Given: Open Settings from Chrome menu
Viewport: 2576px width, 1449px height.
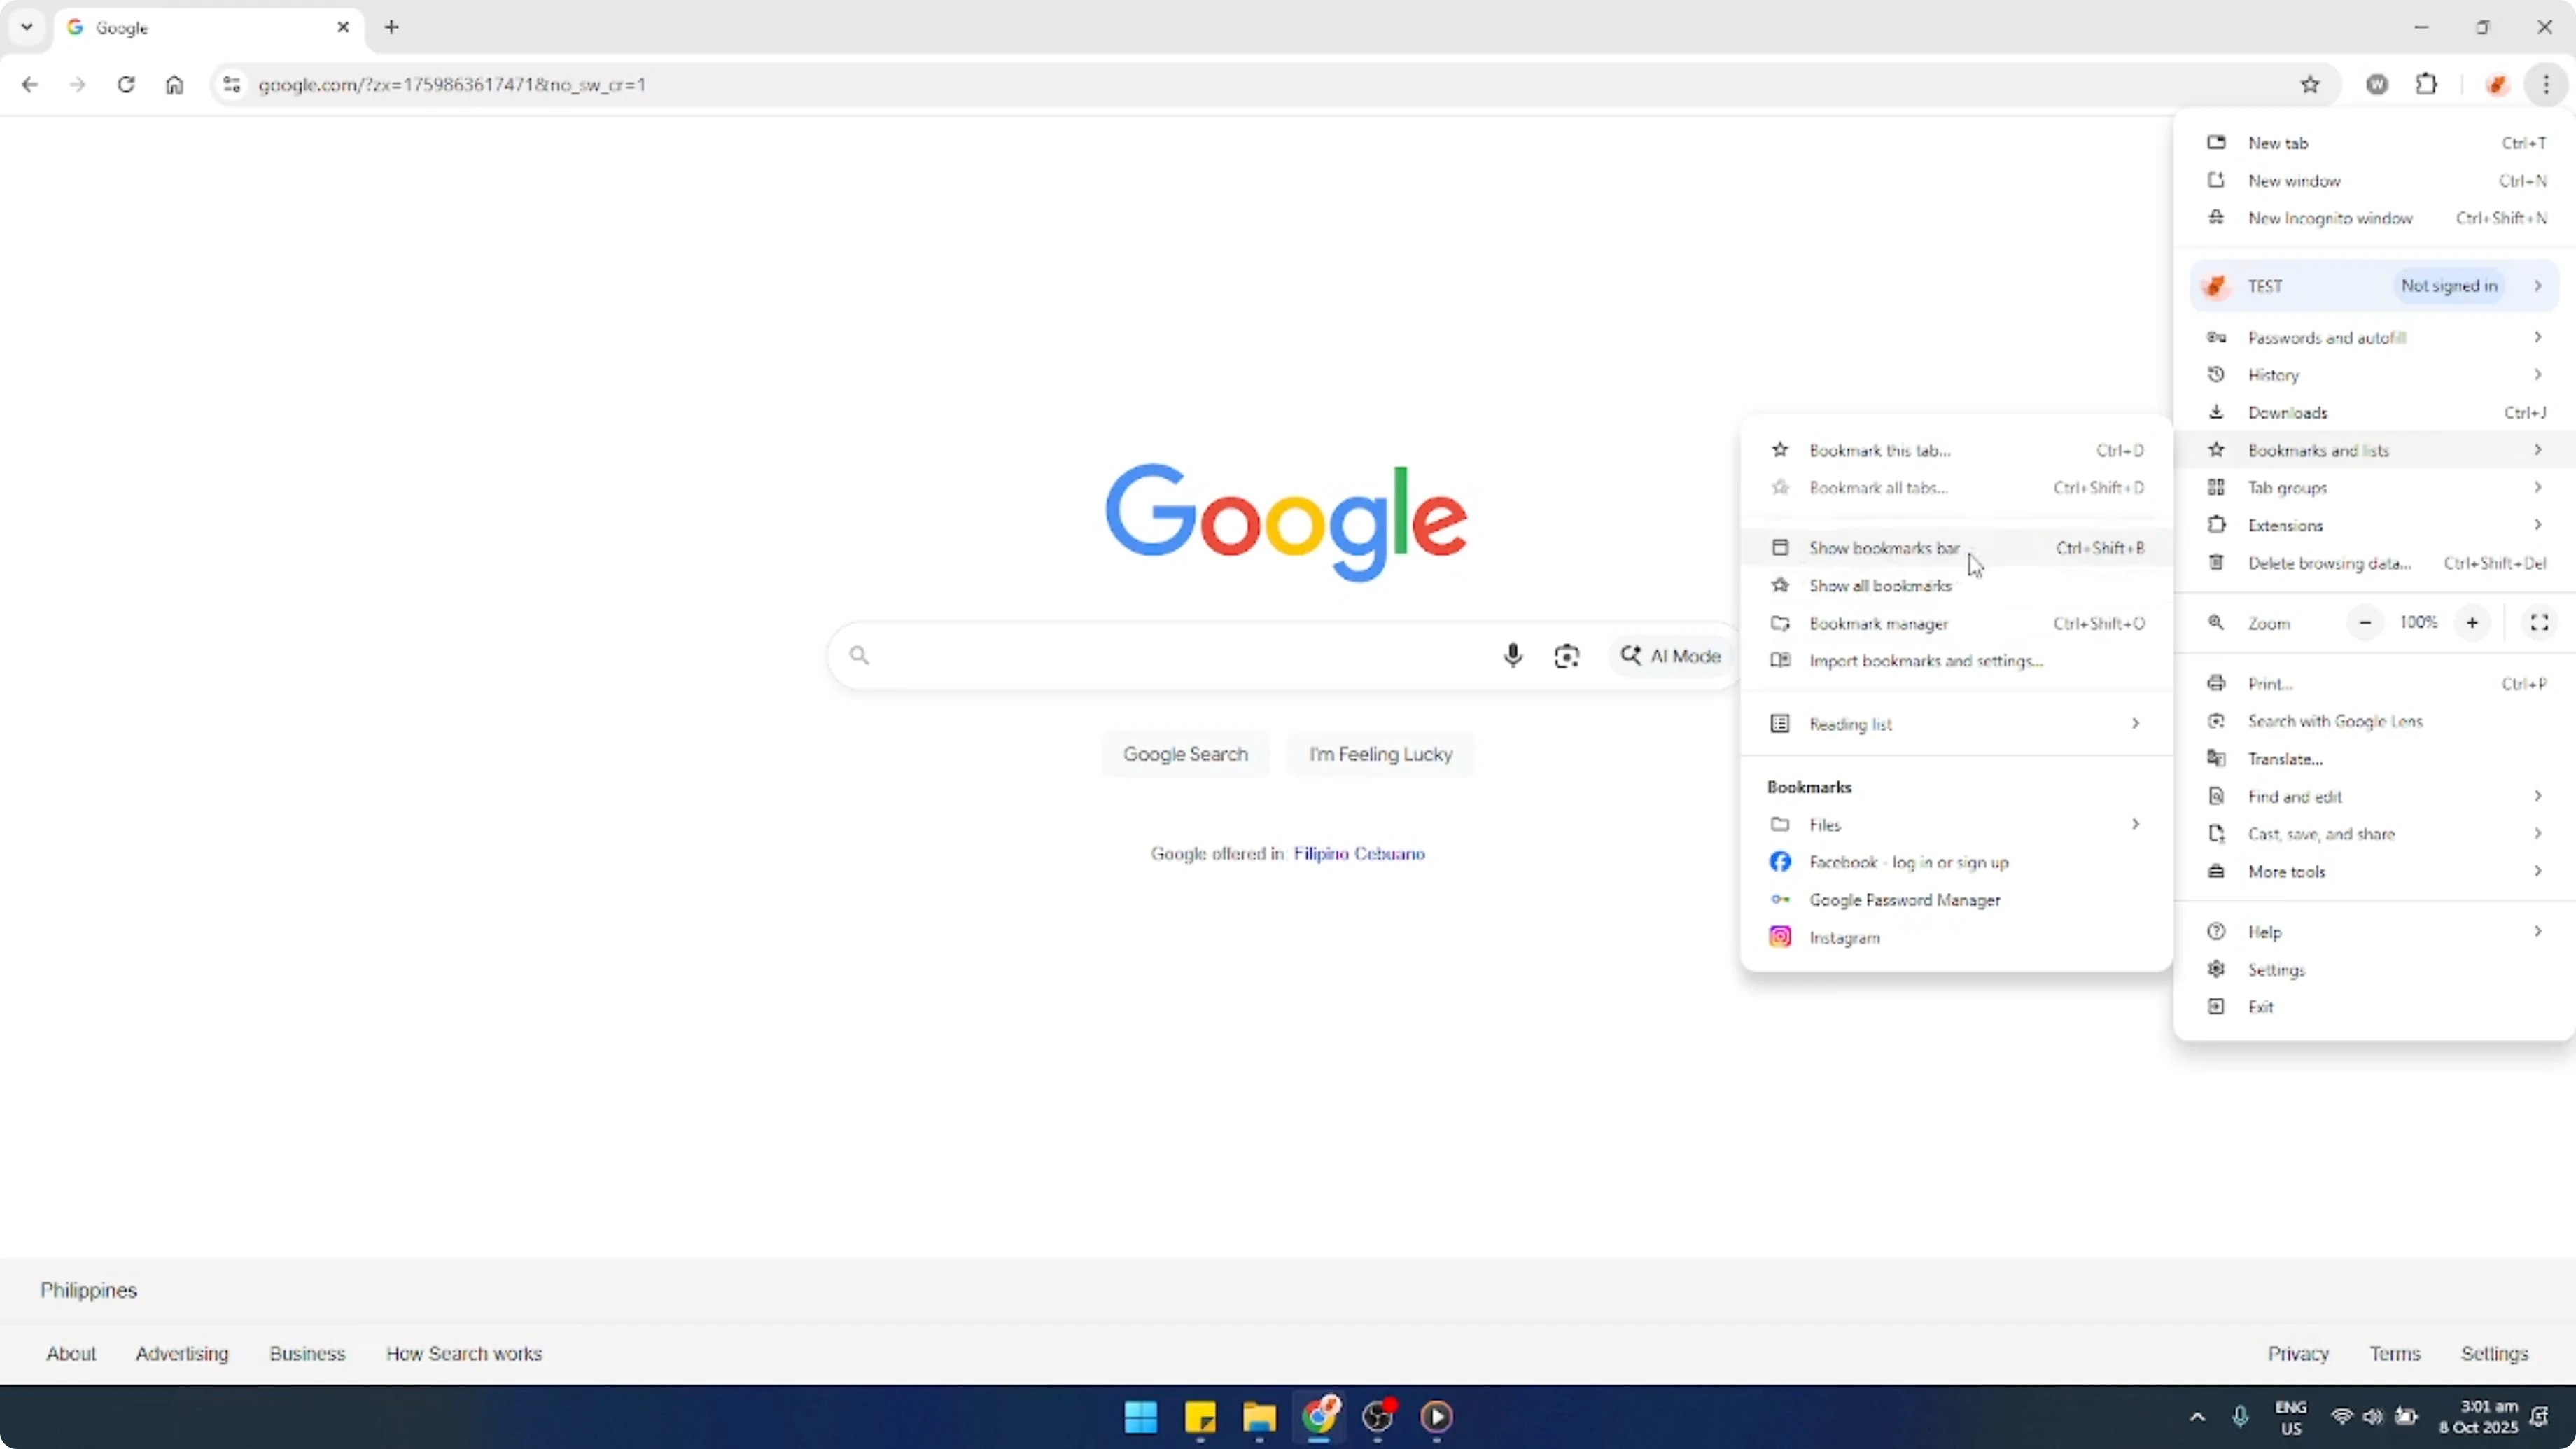Looking at the screenshot, I should 2375,970.
